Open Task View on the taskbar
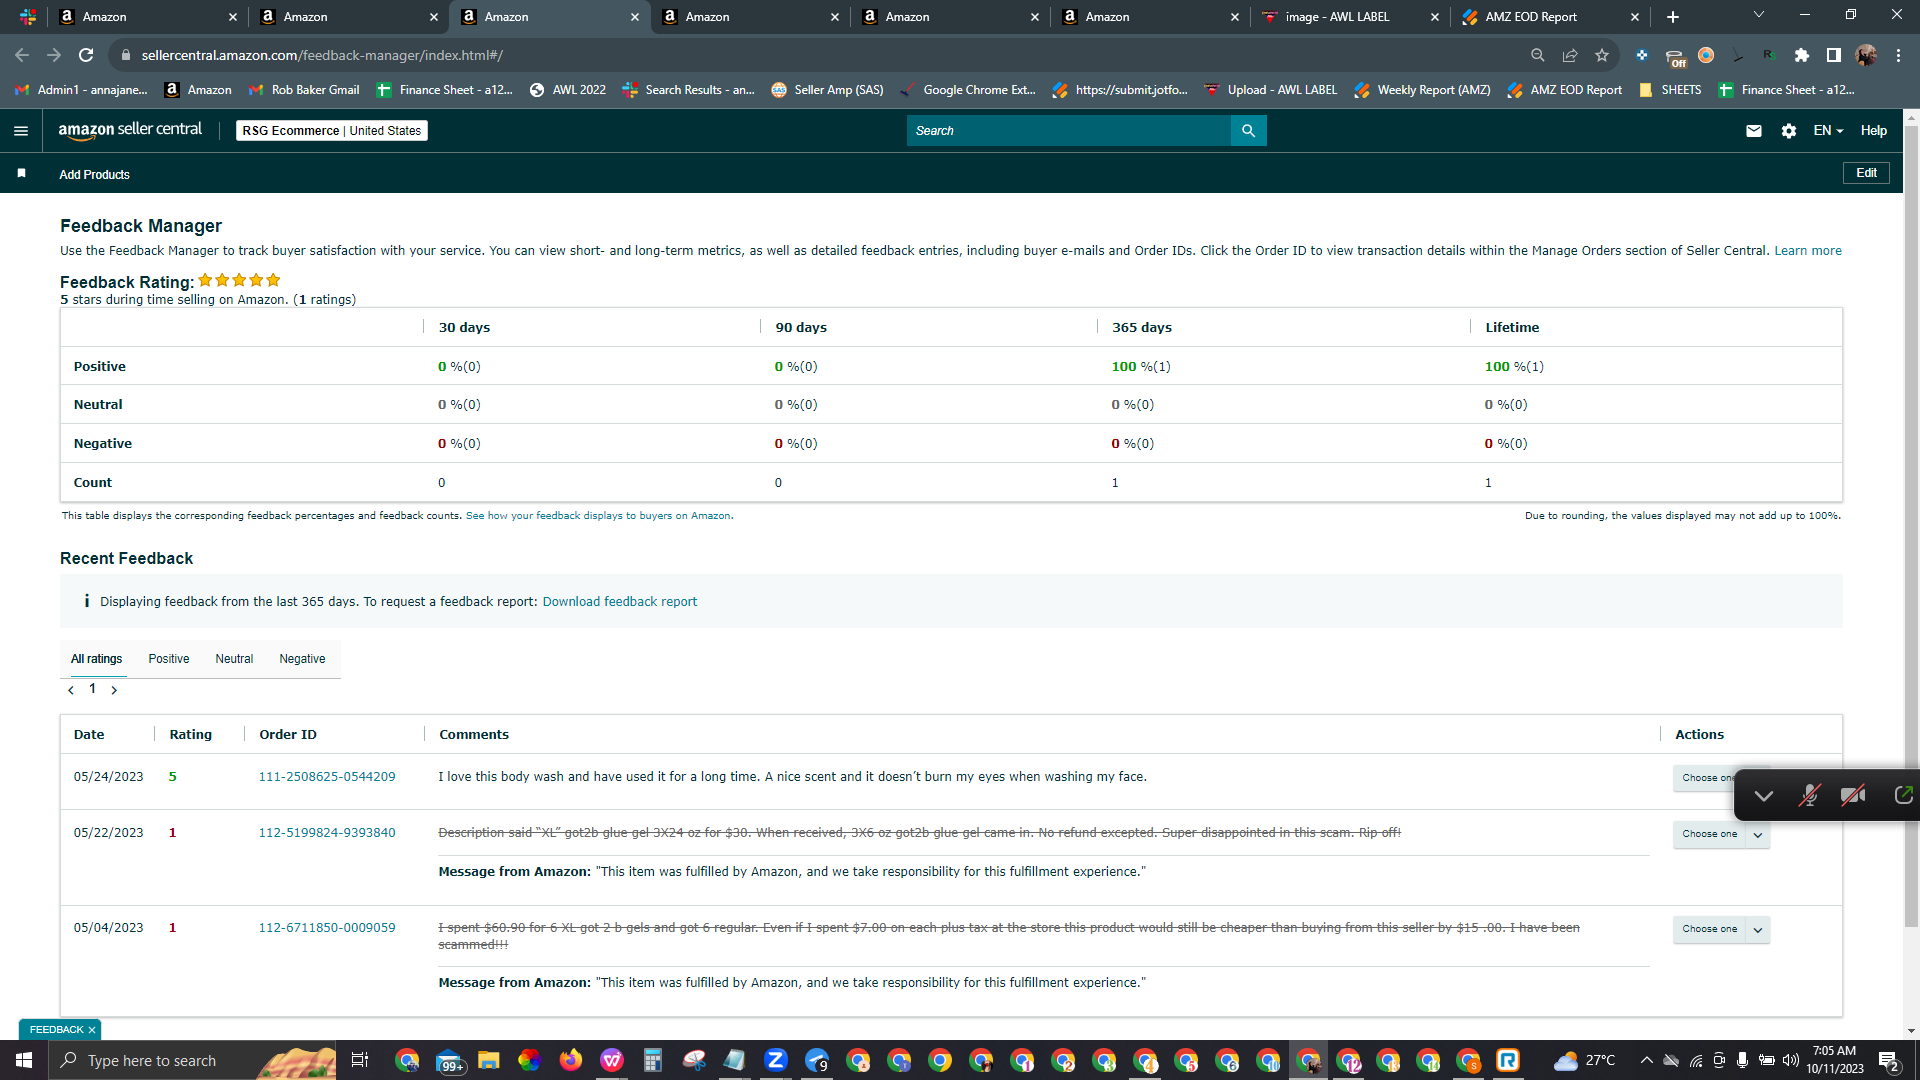The width and height of the screenshot is (1920, 1080). click(x=360, y=1060)
